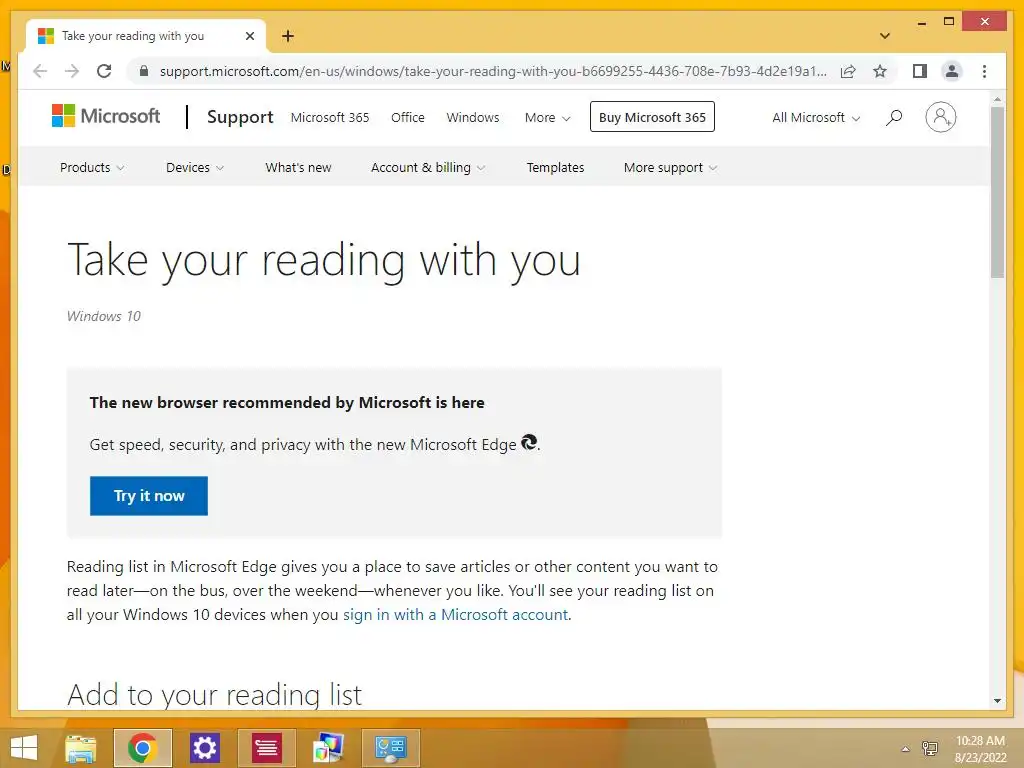
Task: Click the browser back arrow
Action: 40,71
